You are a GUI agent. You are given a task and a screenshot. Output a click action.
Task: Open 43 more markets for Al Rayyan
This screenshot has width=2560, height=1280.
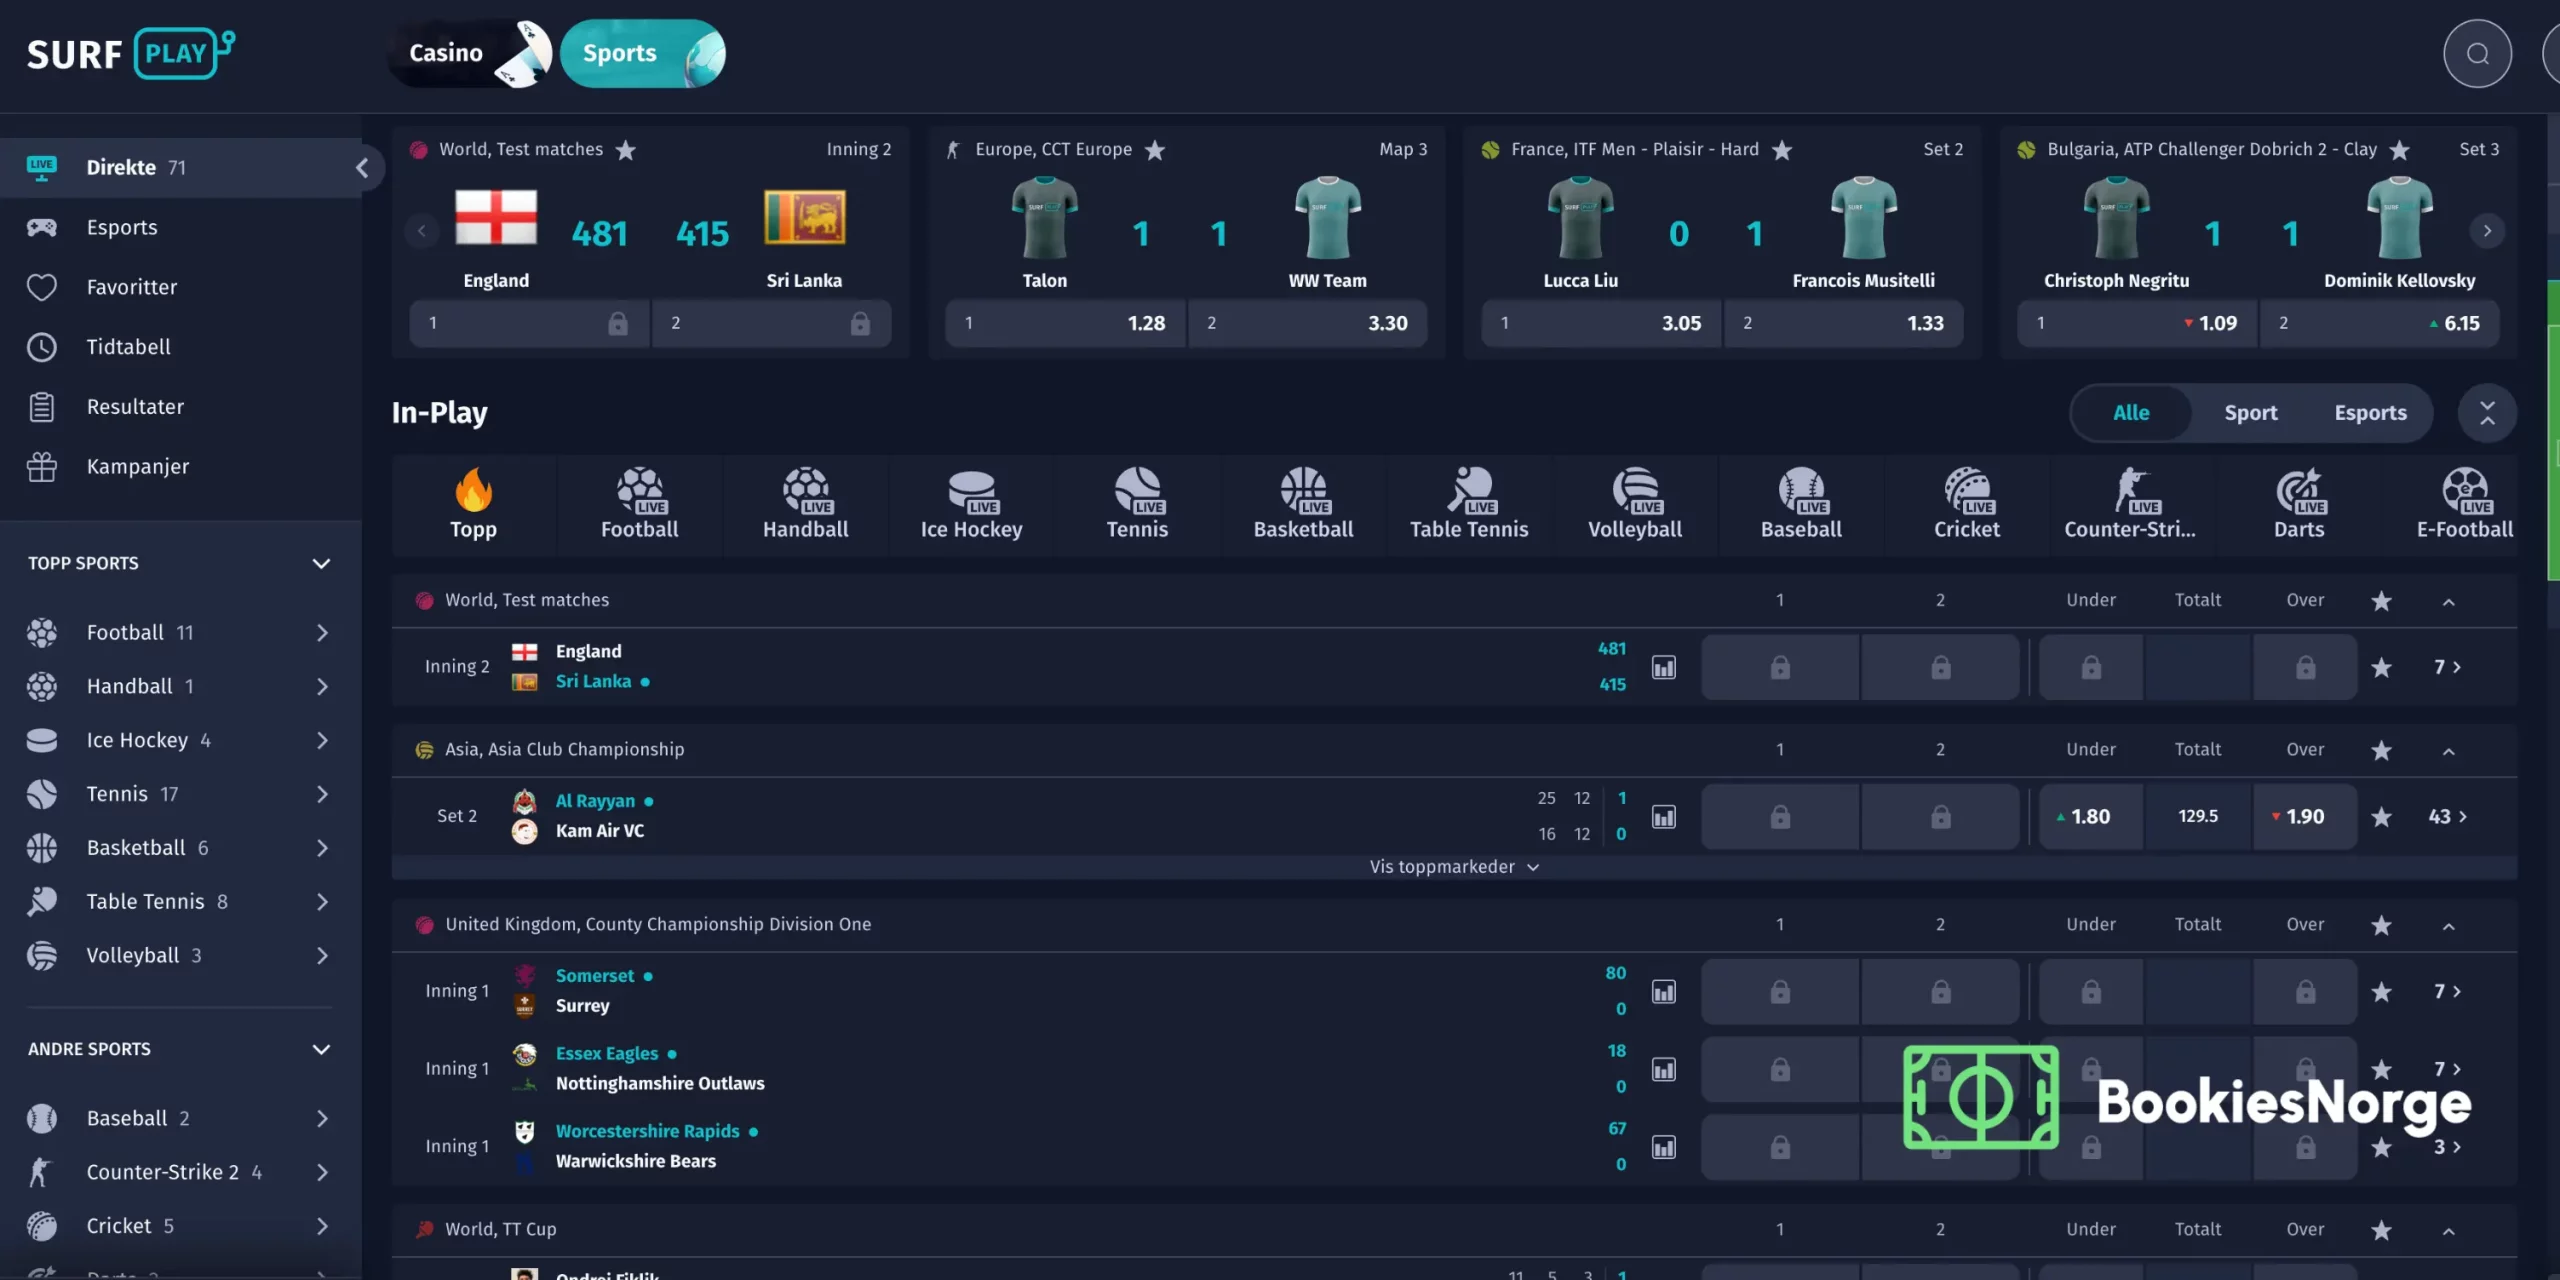[x=2448, y=817]
